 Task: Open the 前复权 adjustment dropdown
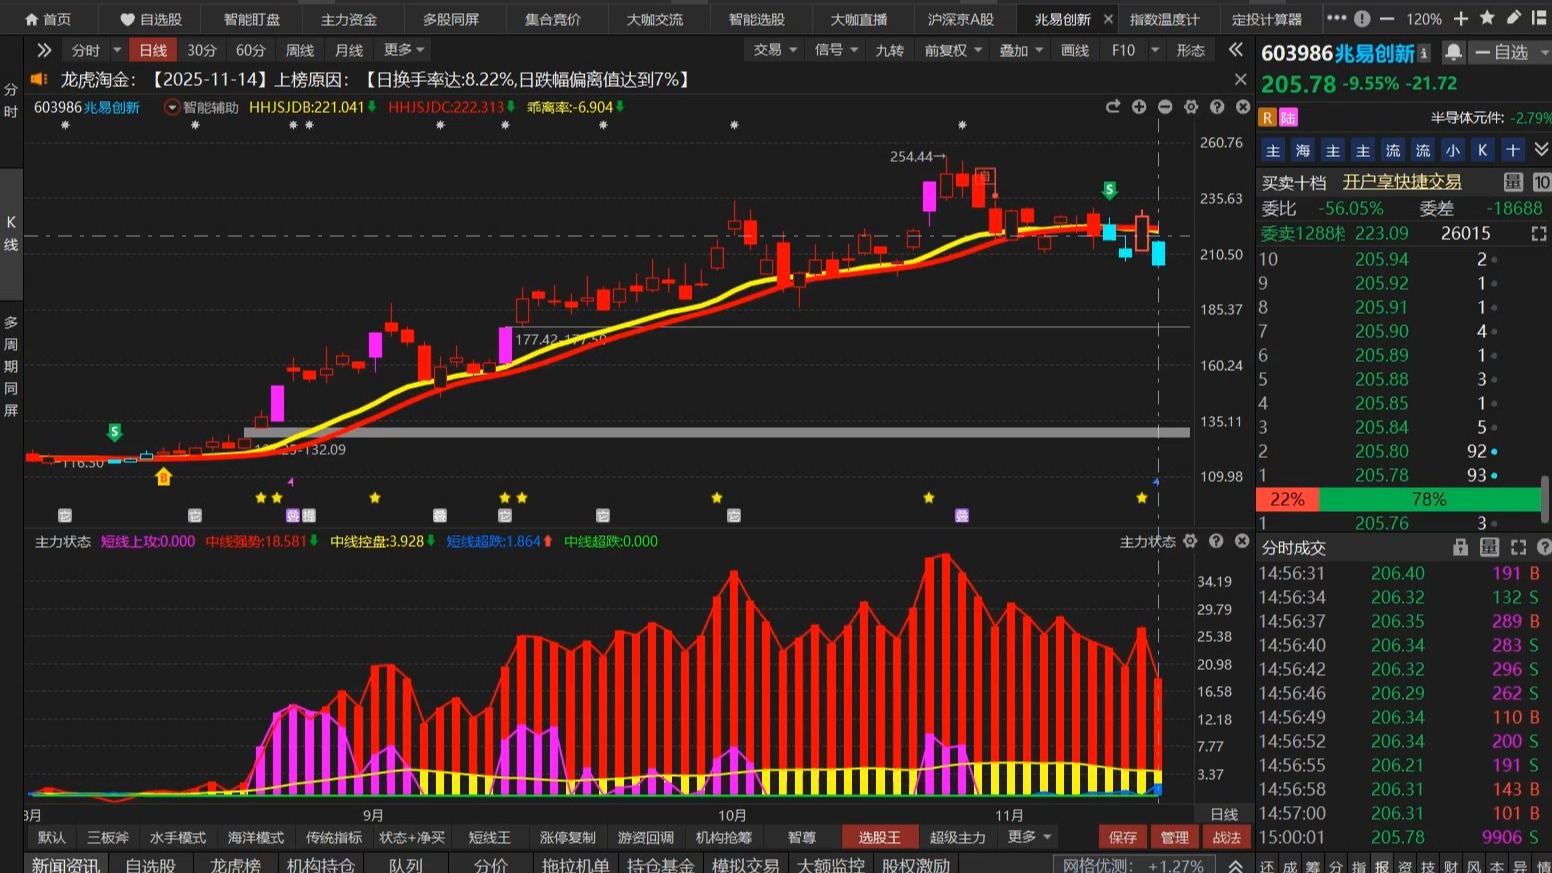pyautogui.click(x=952, y=50)
